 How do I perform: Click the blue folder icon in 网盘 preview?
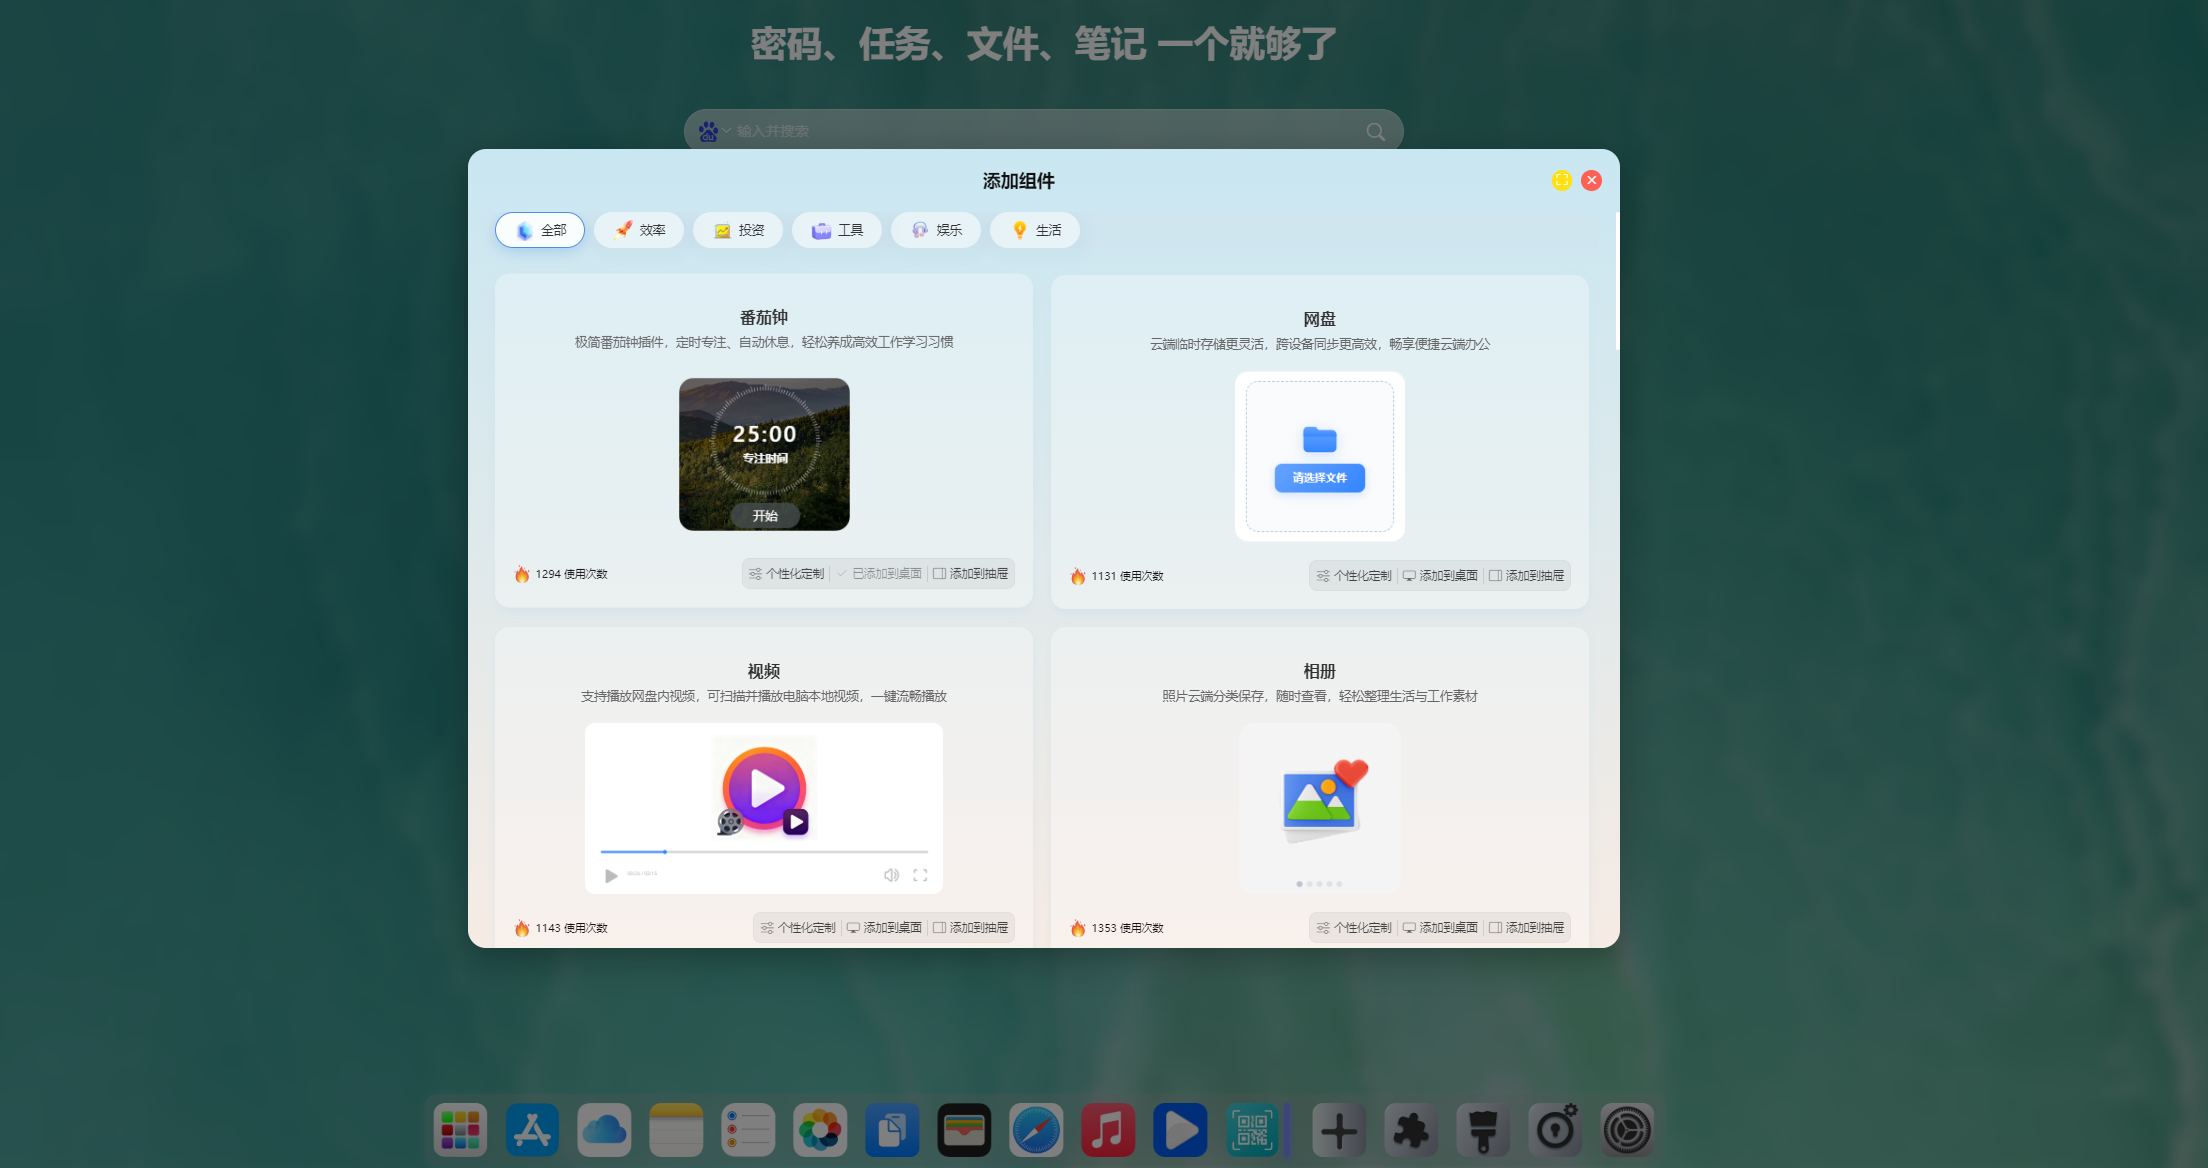pyautogui.click(x=1320, y=439)
